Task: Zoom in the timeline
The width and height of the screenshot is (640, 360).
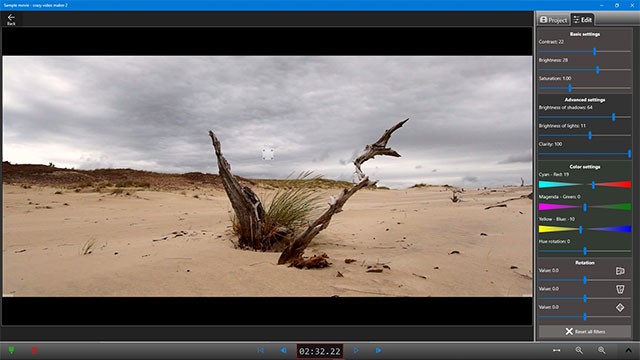Action: click(602, 350)
